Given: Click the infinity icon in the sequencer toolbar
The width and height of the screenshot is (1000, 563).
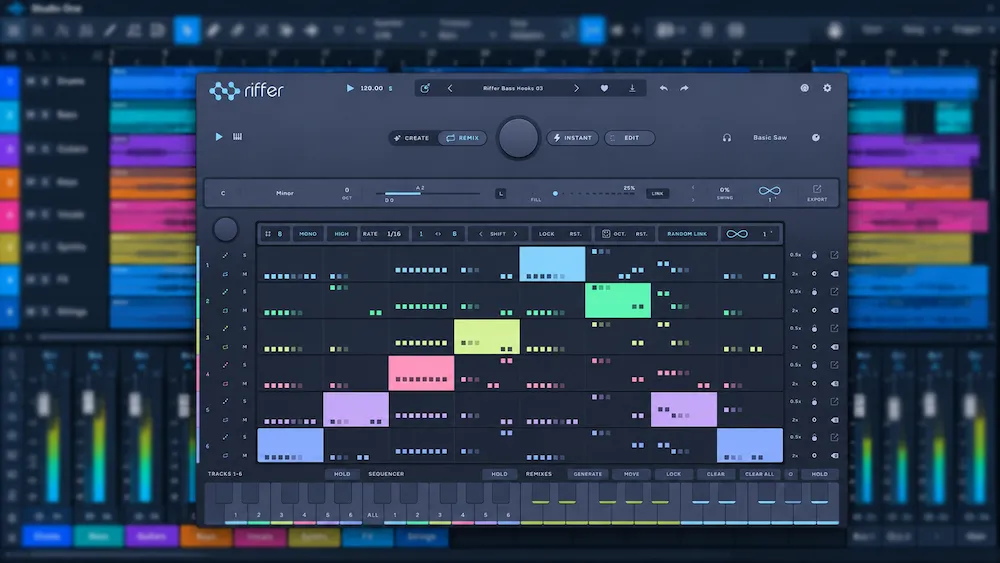Looking at the screenshot, I should tap(737, 234).
